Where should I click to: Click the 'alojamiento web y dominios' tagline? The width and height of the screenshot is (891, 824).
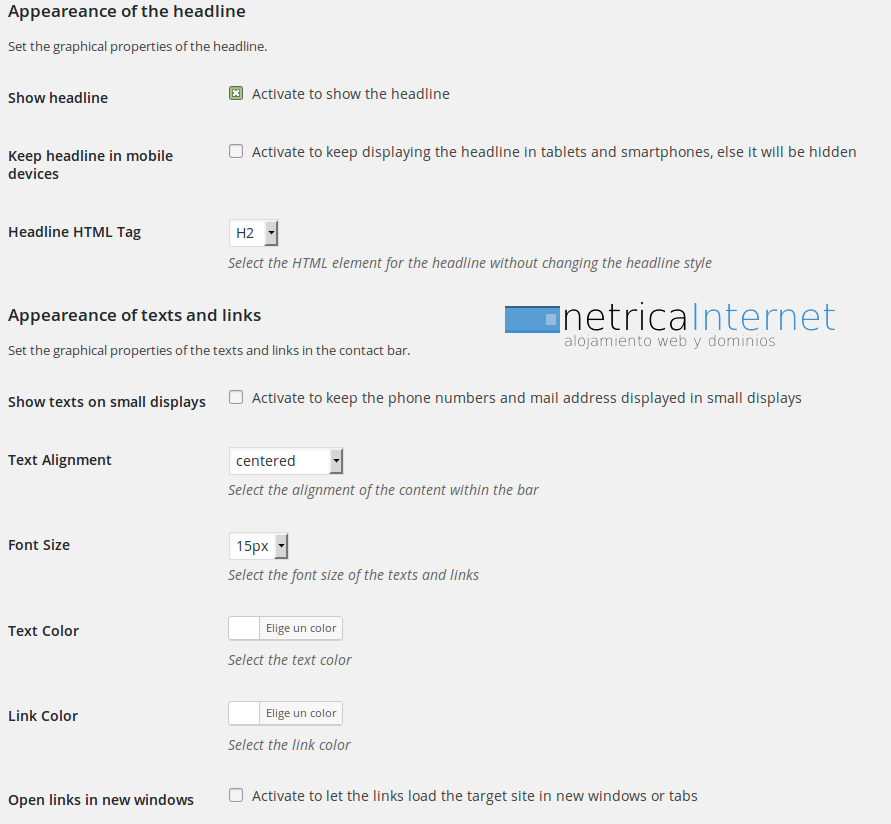669,341
